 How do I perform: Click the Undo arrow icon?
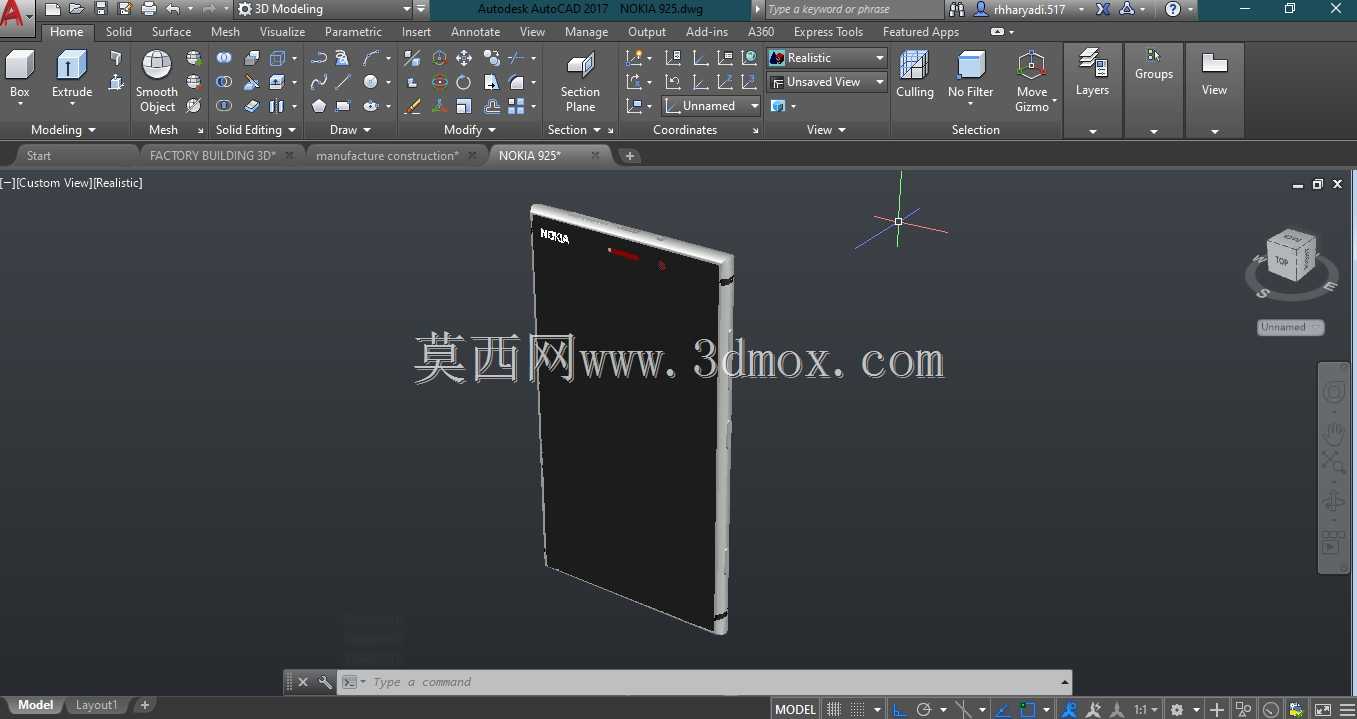pyautogui.click(x=173, y=9)
